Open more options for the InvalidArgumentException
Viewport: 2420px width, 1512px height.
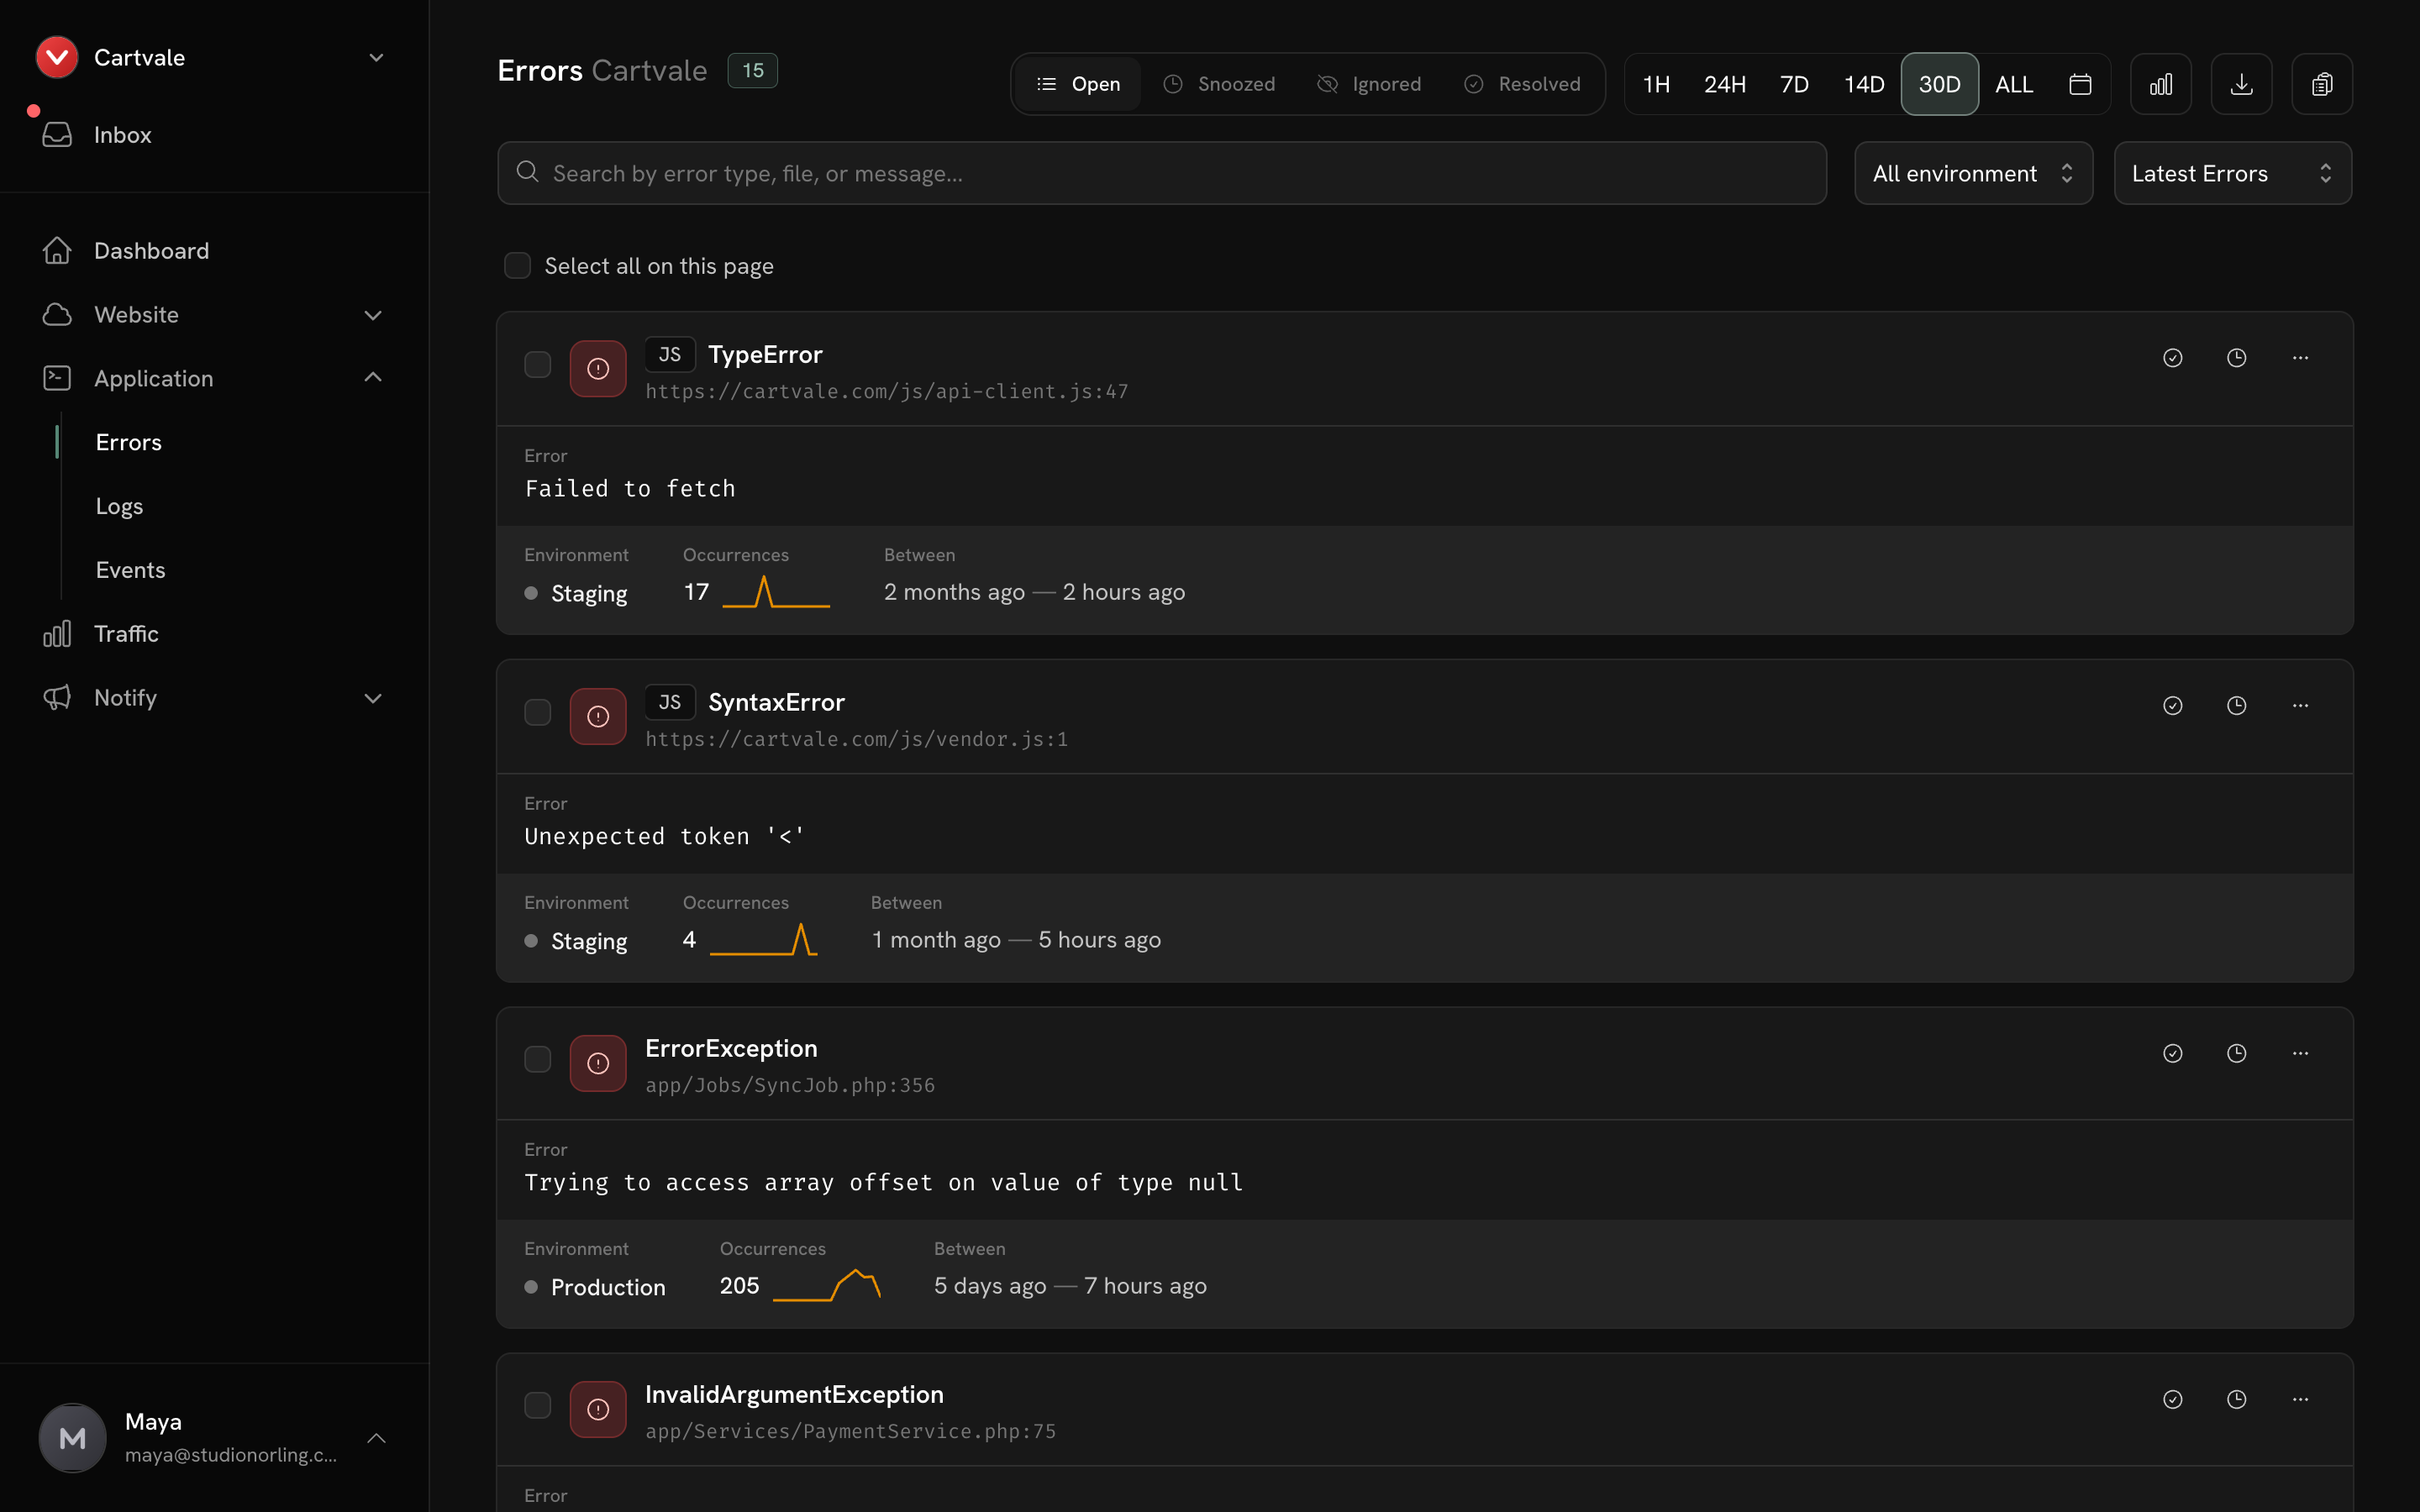[2300, 1400]
